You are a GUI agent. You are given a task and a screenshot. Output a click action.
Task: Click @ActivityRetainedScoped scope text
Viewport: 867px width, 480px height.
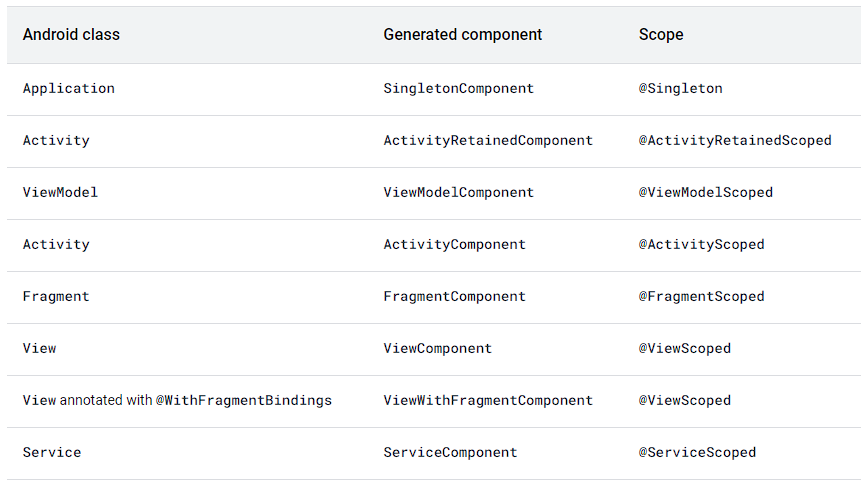tap(735, 140)
